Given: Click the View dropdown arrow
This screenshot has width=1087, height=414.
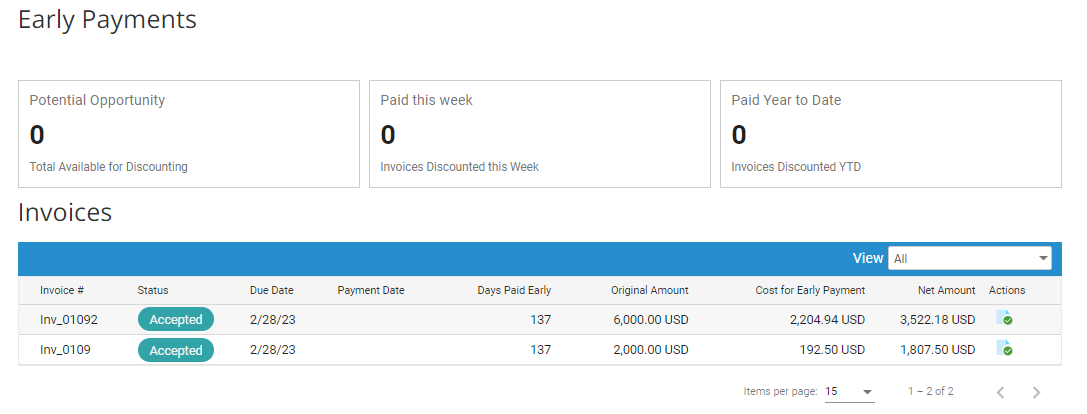Looking at the screenshot, I should tap(1044, 258).
